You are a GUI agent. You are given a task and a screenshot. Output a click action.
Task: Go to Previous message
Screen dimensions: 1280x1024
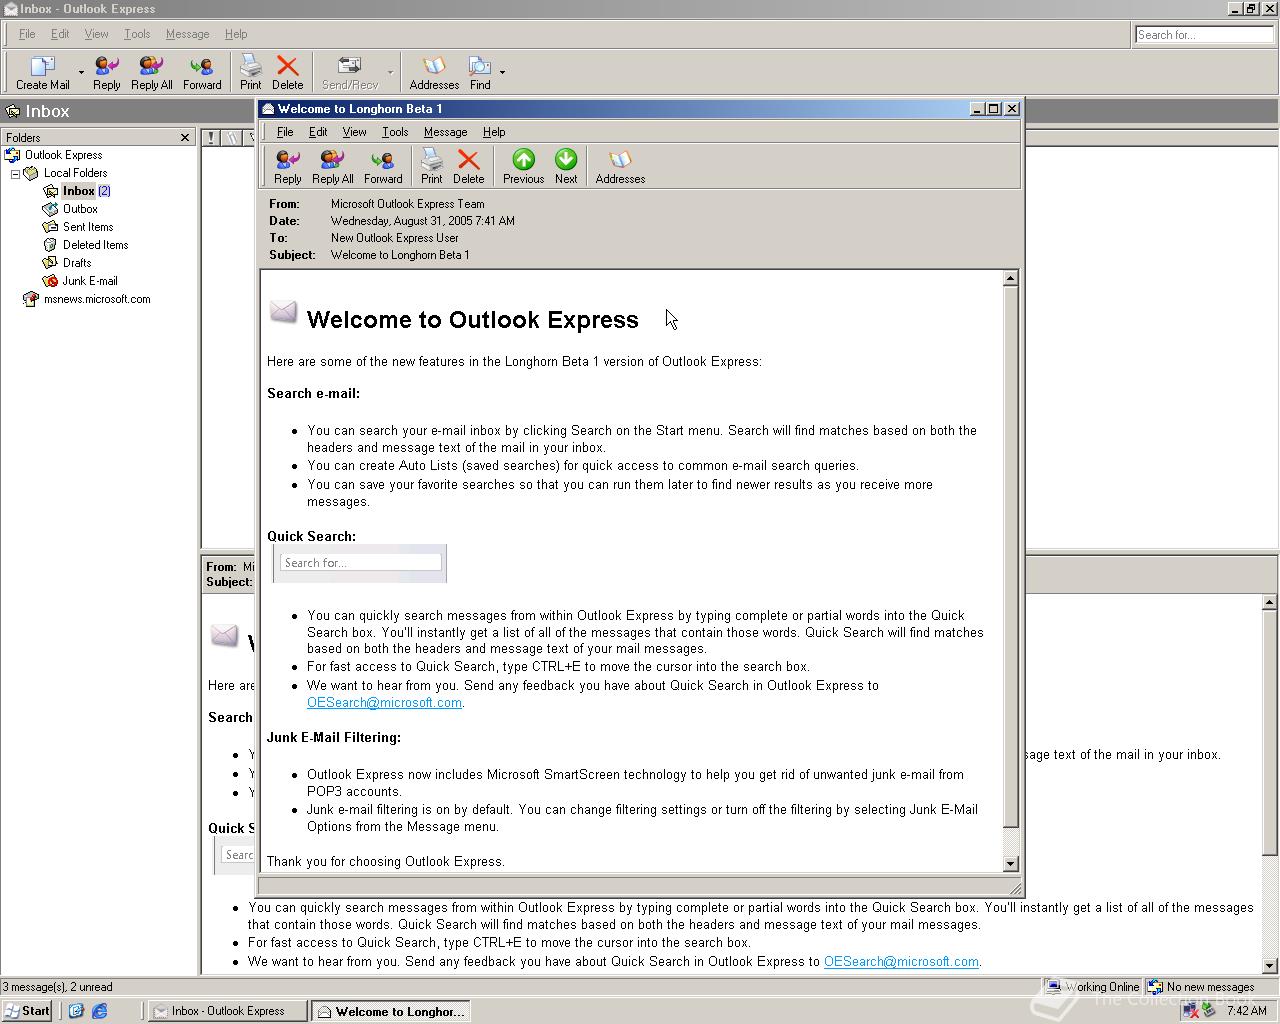coord(524,167)
